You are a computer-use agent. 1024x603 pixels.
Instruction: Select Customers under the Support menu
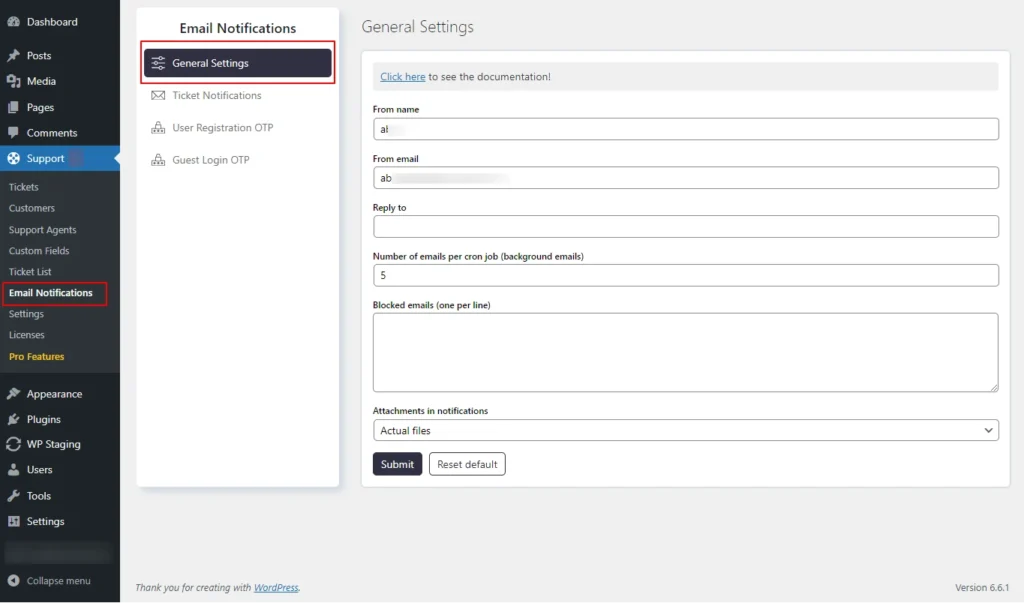coord(31,208)
